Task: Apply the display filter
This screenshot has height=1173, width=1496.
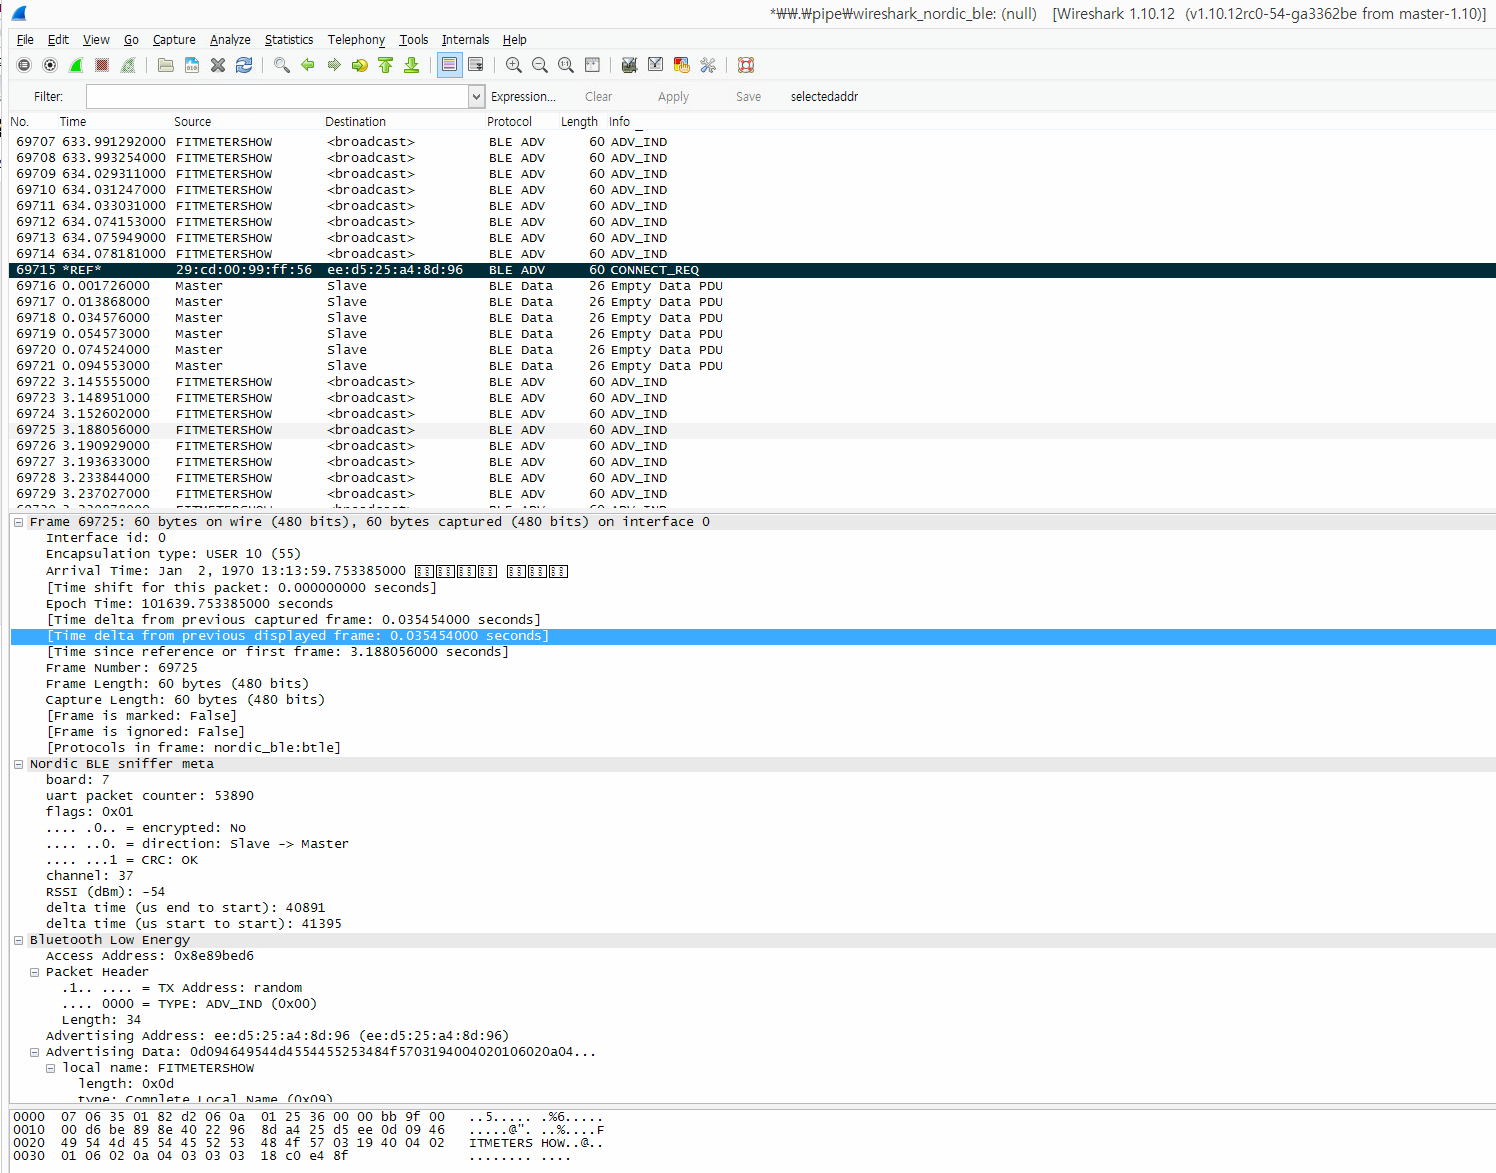Action: click(673, 97)
